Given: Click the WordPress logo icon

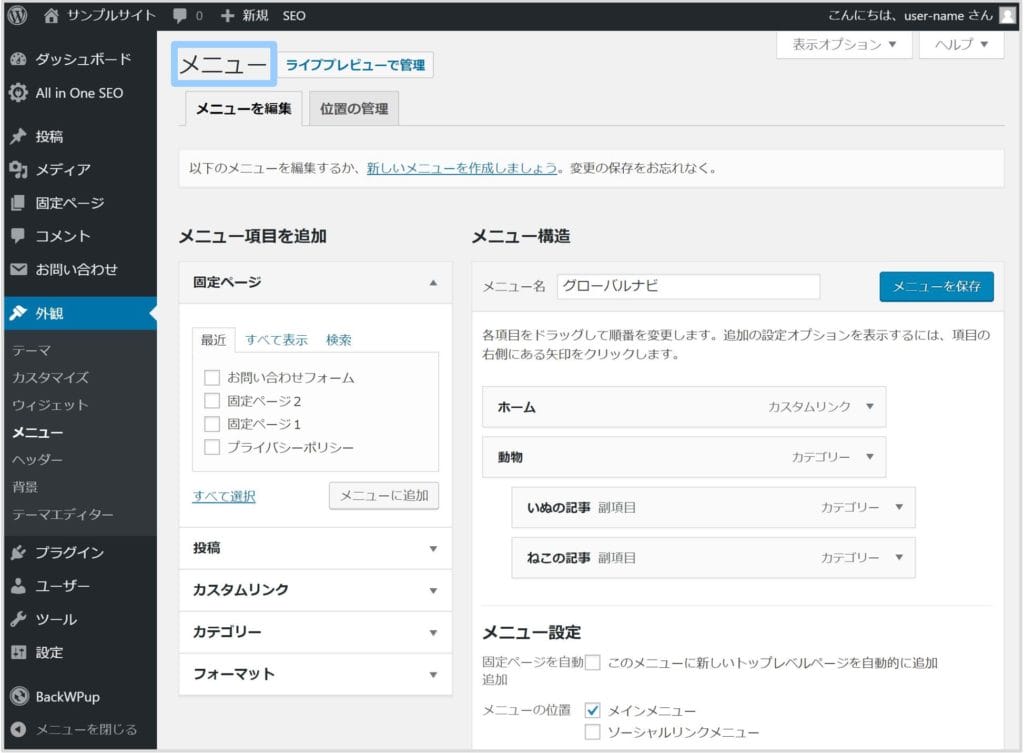Looking at the screenshot, I should [18, 16].
